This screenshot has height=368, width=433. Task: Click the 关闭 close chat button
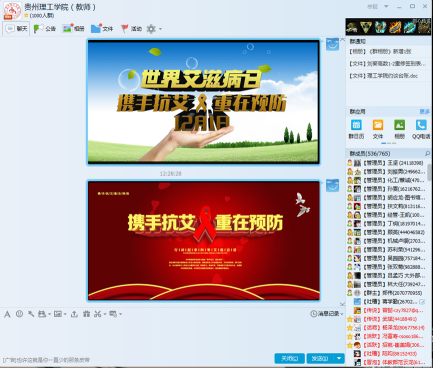(x=289, y=358)
